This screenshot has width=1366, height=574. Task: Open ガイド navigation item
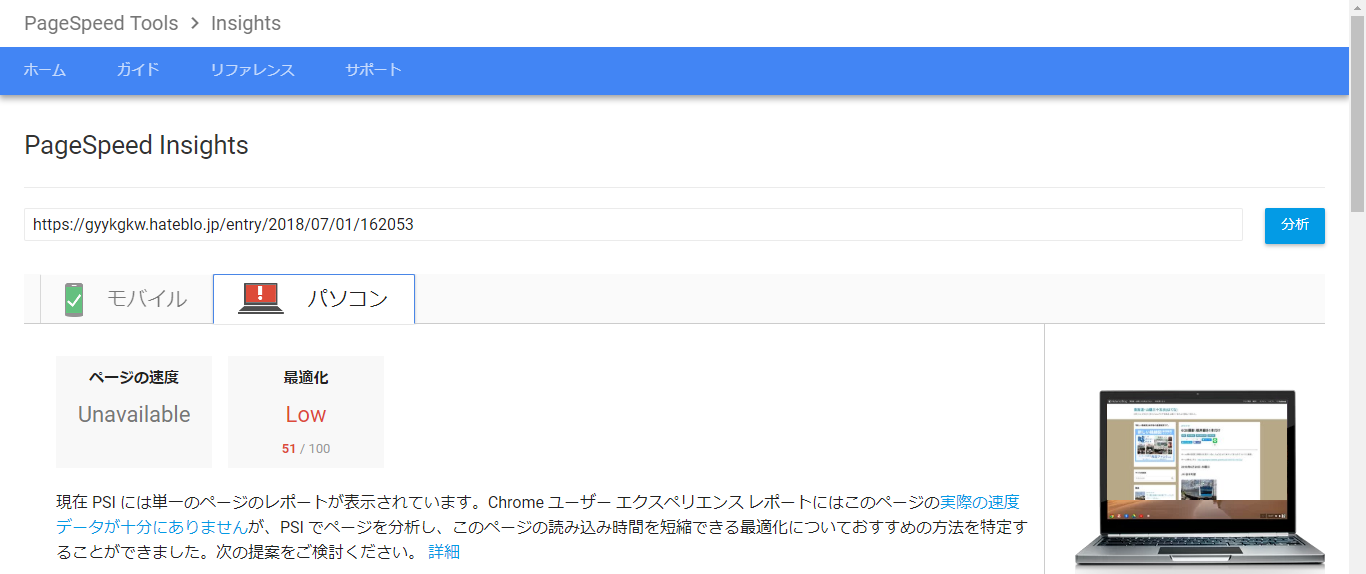tap(138, 70)
